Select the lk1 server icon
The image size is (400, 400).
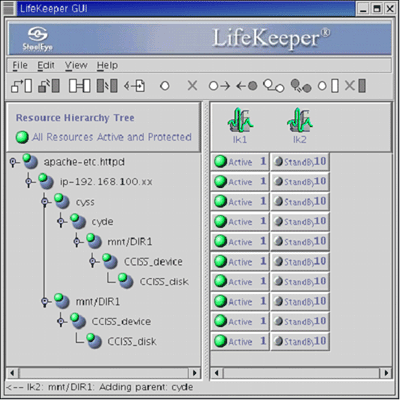(x=240, y=126)
